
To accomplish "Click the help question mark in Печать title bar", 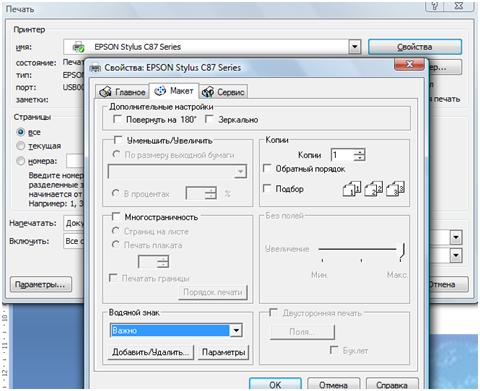I will (435, 6).
